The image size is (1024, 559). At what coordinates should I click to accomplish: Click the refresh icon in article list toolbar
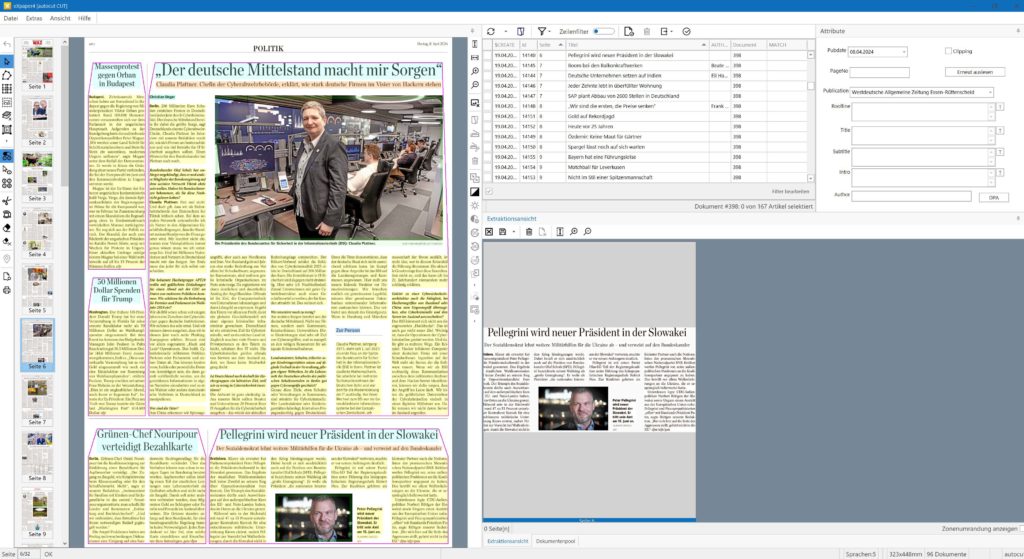(x=490, y=32)
